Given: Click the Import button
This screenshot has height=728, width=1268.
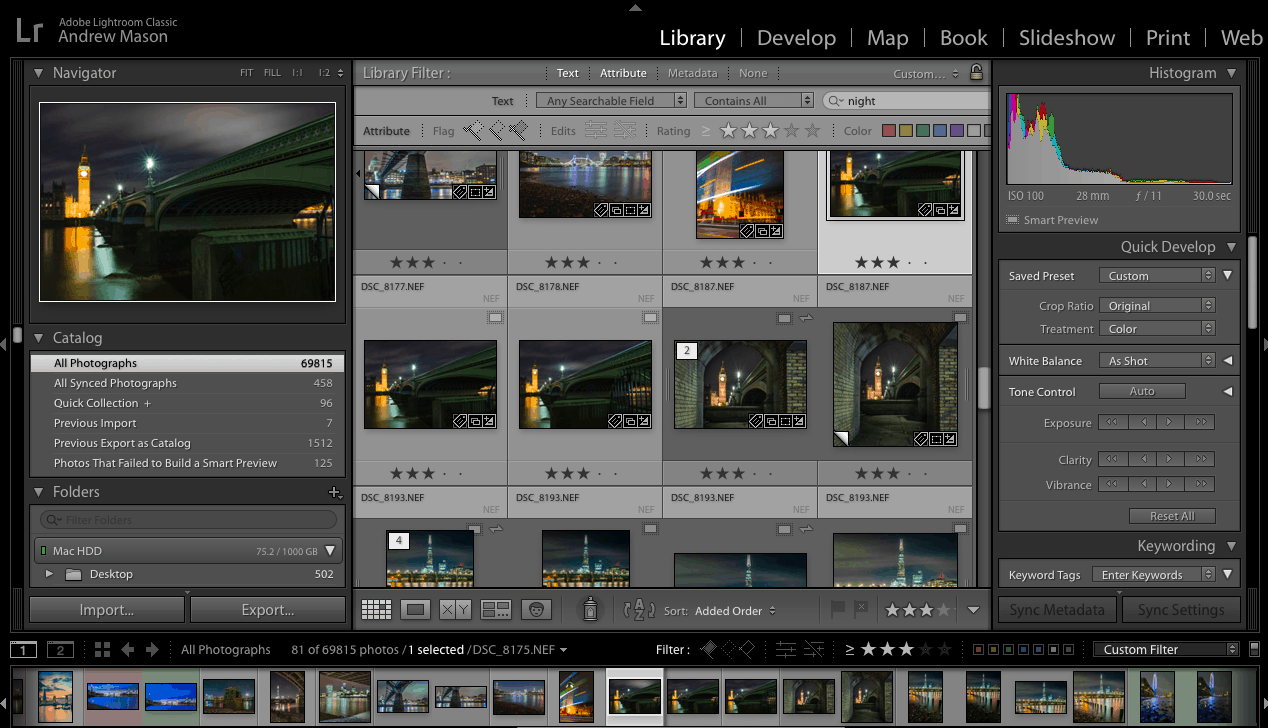Looking at the screenshot, I should [107, 609].
